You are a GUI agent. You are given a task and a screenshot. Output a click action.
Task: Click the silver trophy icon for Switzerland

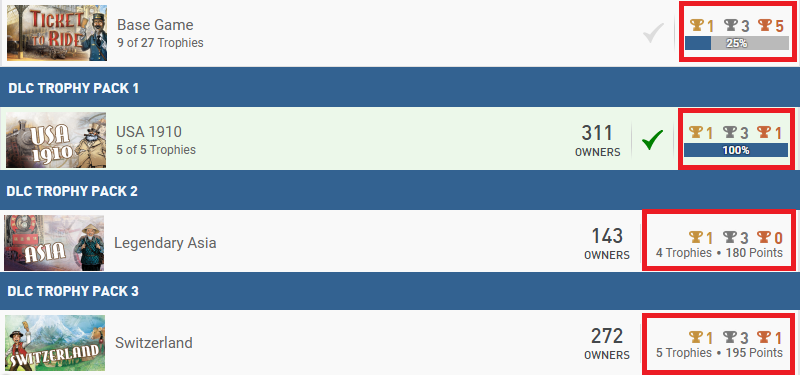[x=730, y=337]
